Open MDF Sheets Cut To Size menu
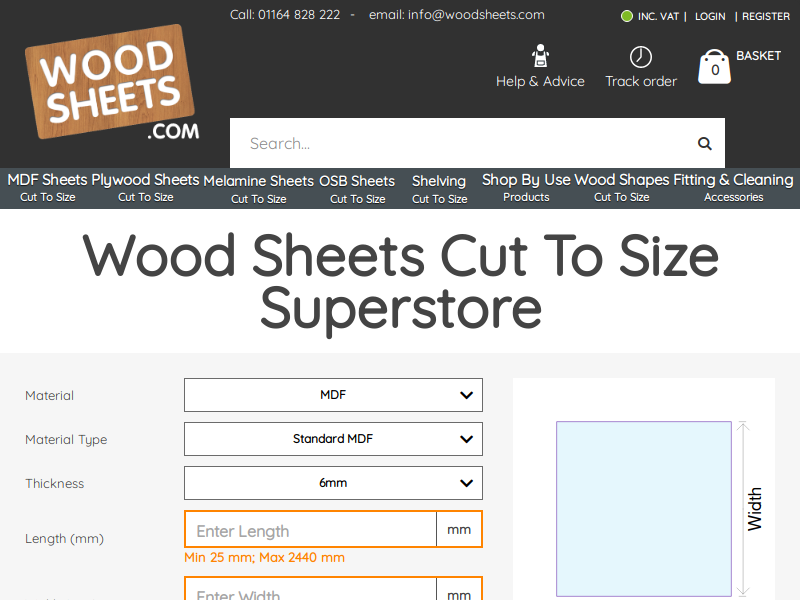Screen dimensions: 800x600 pyautogui.click(x=47, y=188)
